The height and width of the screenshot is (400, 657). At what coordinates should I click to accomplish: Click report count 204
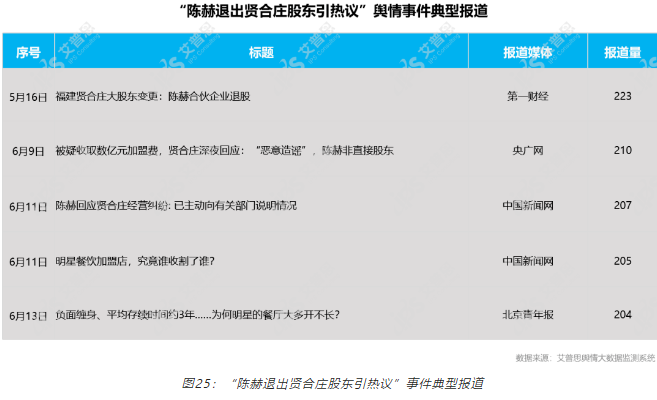[622, 315]
